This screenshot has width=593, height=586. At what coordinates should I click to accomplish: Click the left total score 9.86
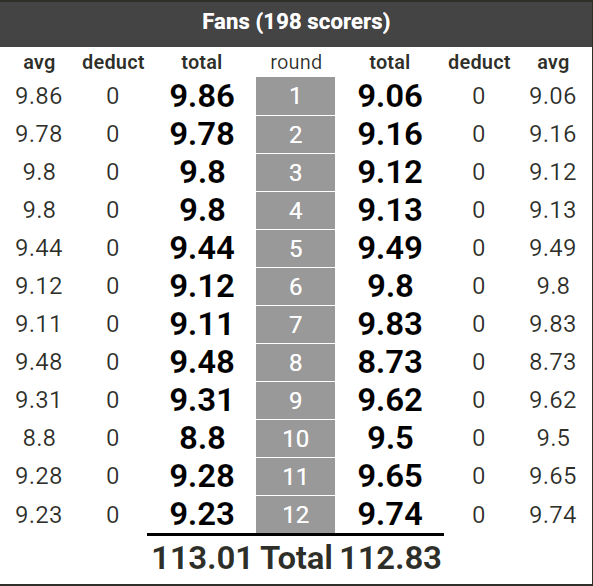[202, 96]
